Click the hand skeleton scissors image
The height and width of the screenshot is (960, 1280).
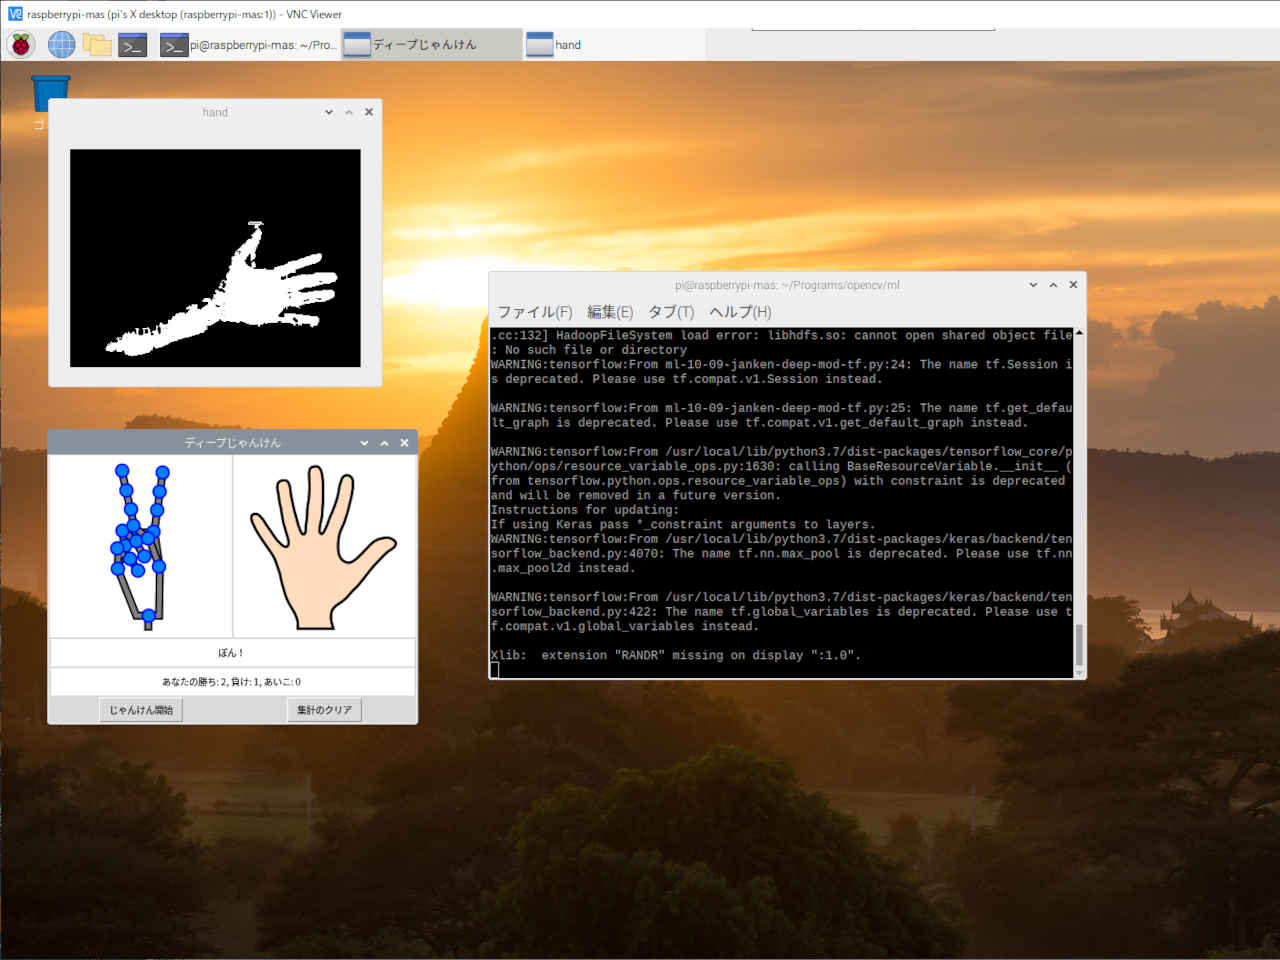[141, 546]
